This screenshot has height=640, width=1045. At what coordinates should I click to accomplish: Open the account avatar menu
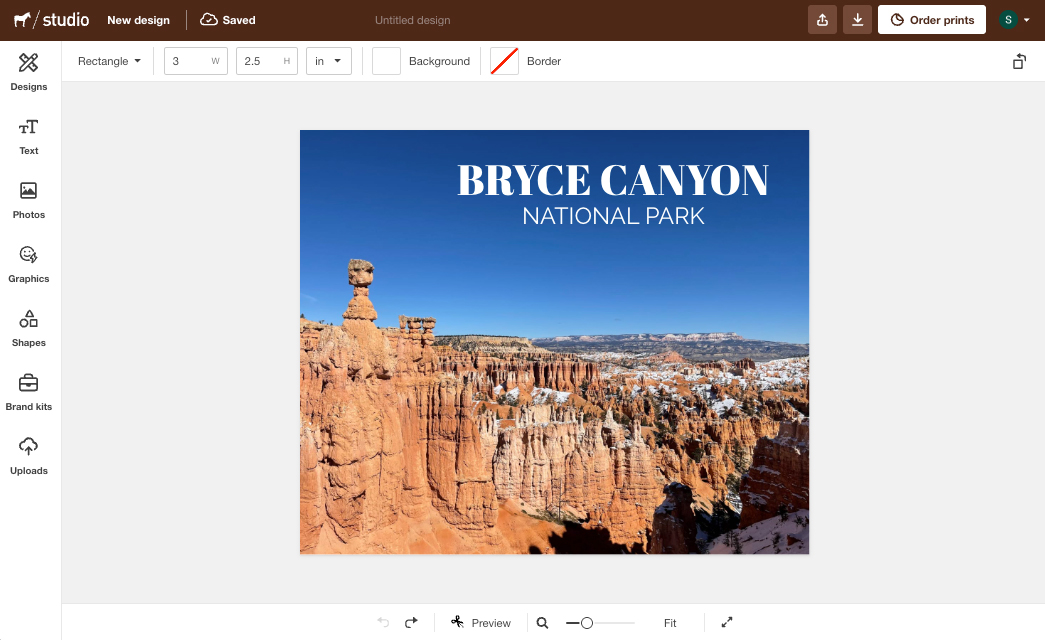point(1012,19)
